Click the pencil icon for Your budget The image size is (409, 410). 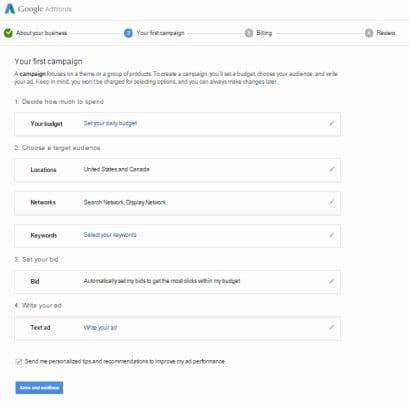pos(331,123)
